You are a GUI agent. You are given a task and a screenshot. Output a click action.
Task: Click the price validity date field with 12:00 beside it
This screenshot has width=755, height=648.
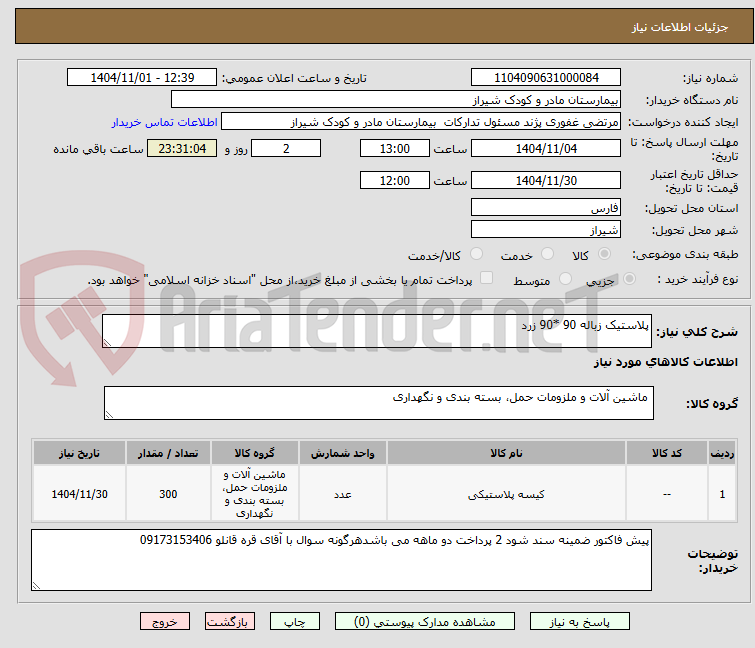pos(546,181)
